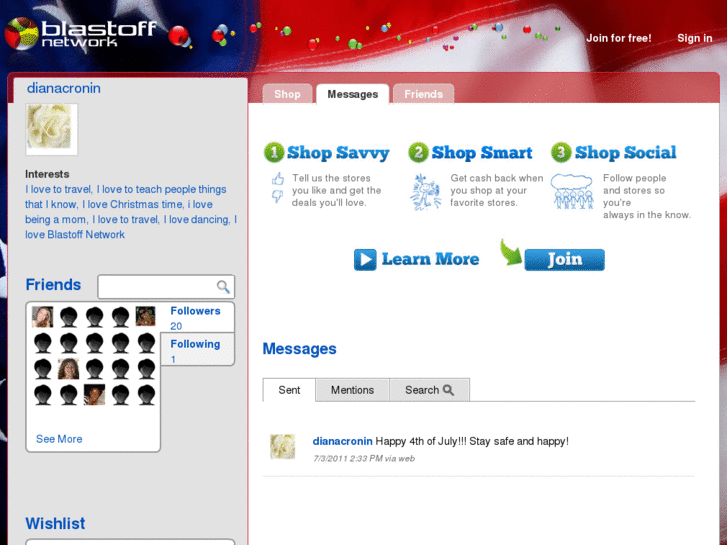727x545 pixels.
Task: Click the Learn More play icon
Action: coord(365,259)
